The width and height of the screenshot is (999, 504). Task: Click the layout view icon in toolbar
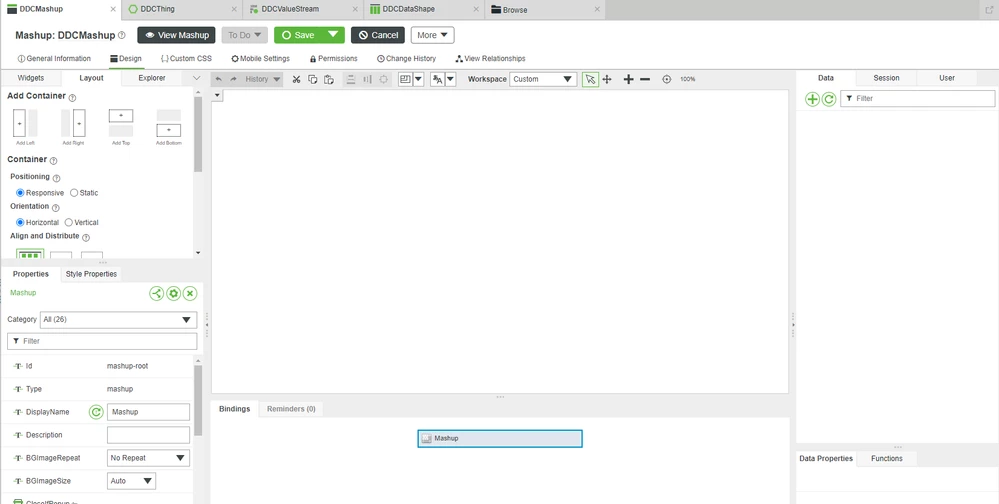(405, 80)
